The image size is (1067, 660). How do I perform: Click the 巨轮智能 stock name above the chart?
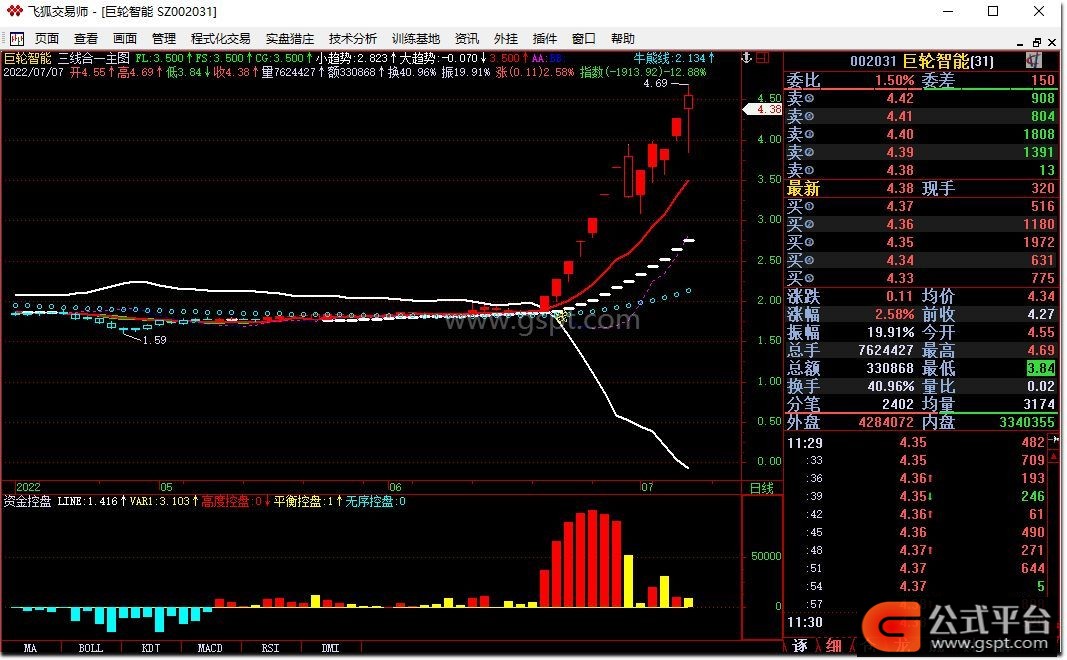(x=28, y=59)
